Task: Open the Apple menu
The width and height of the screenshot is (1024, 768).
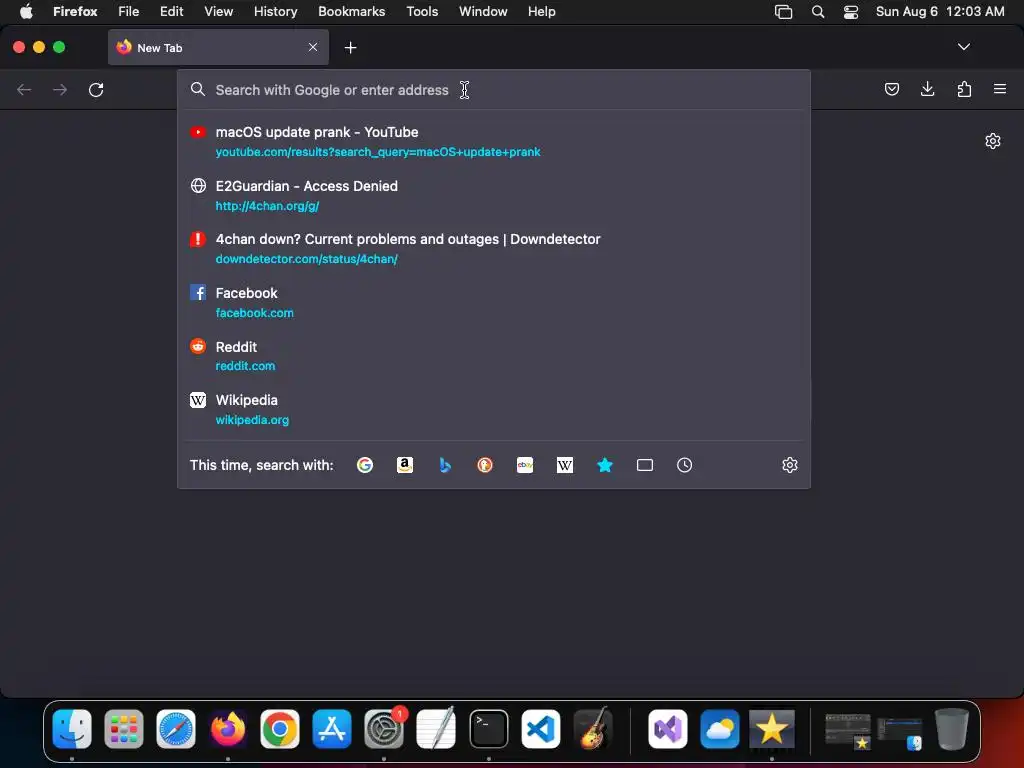Action: [x=26, y=11]
